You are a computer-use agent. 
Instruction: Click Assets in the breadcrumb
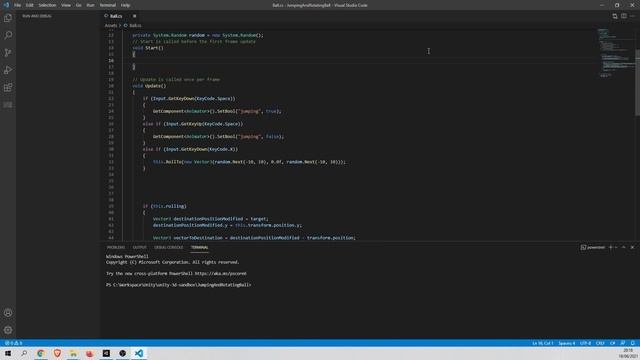[111, 25]
